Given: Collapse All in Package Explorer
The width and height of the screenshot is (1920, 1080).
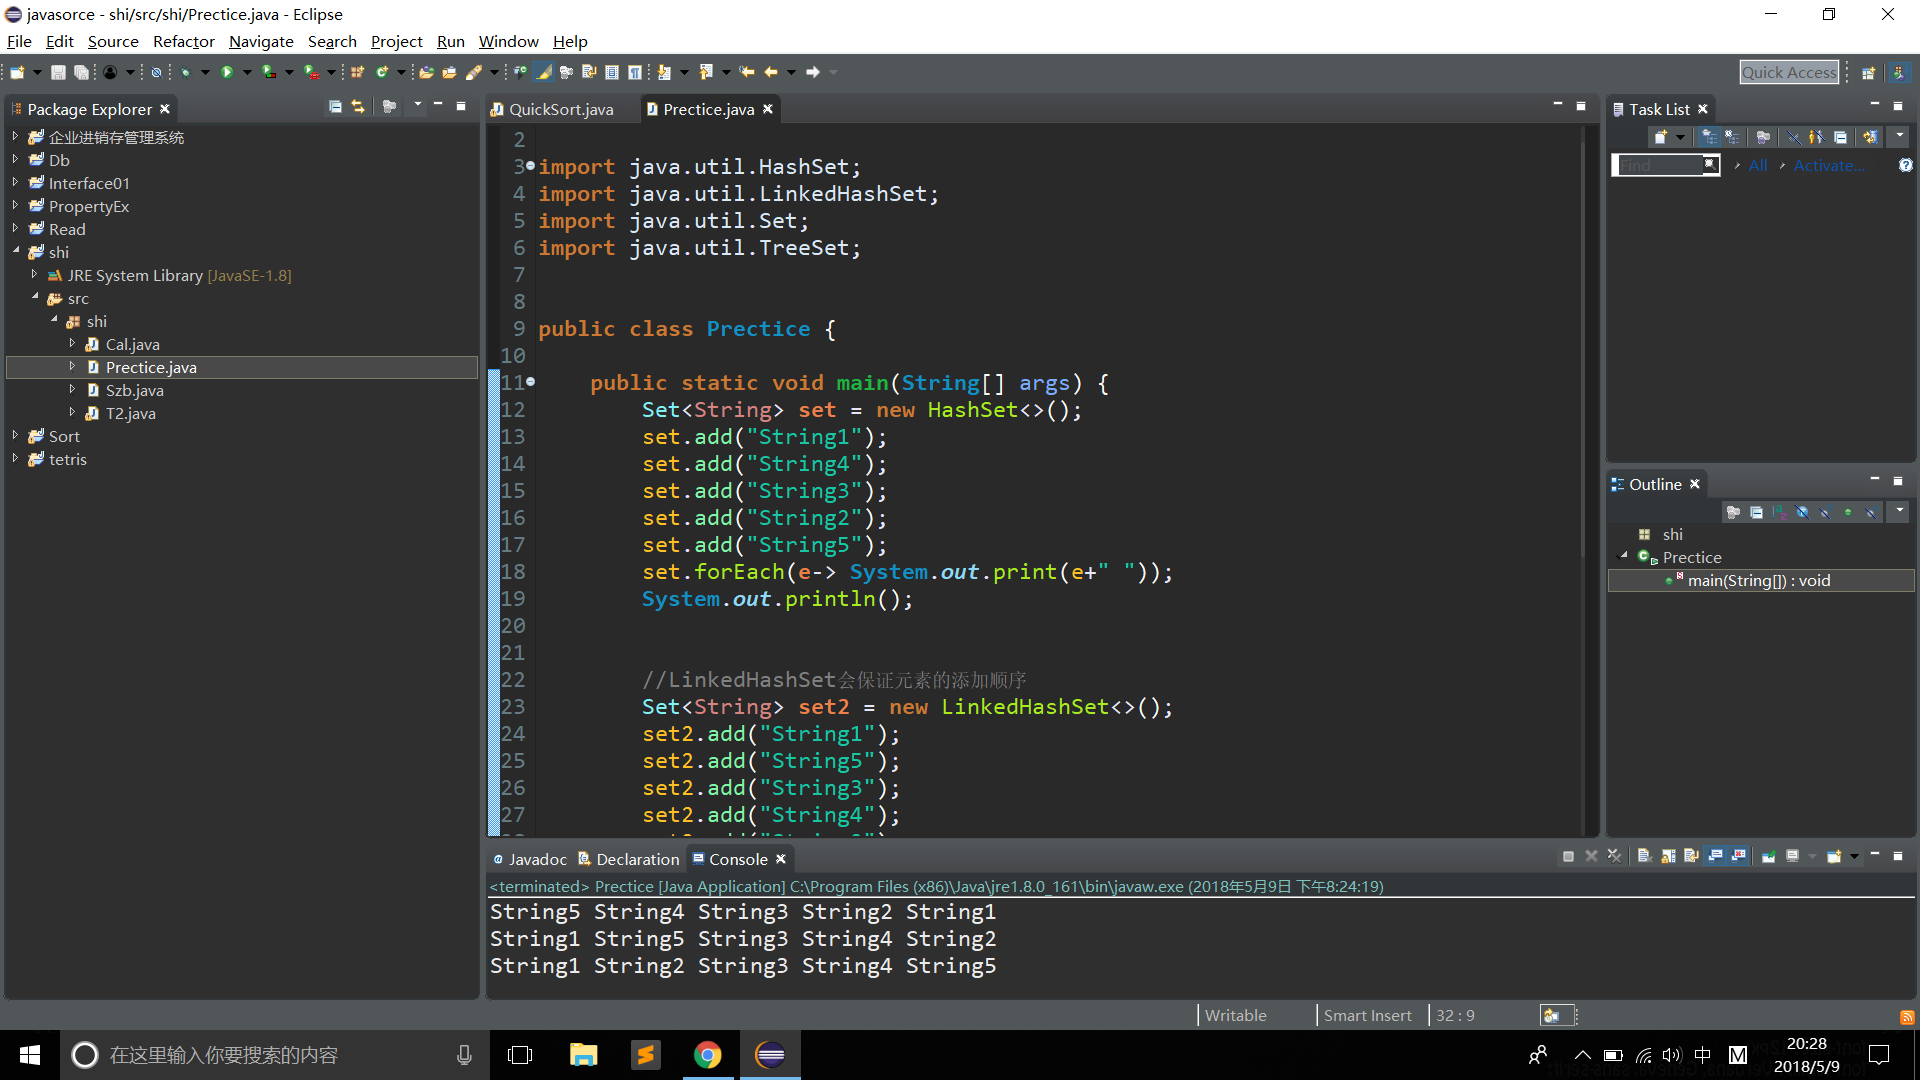Looking at the screenshot, I should point(335,107).
